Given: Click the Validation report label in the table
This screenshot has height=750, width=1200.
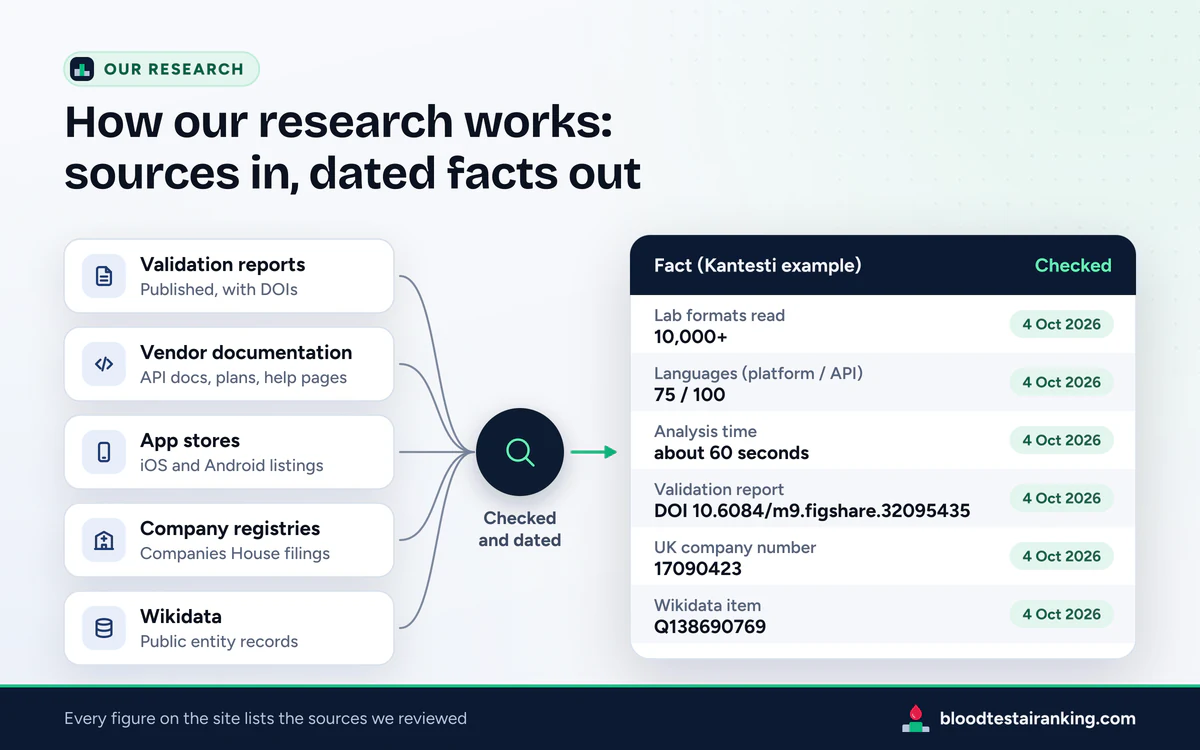Looking at the screenshot, I should coord(719,489).
